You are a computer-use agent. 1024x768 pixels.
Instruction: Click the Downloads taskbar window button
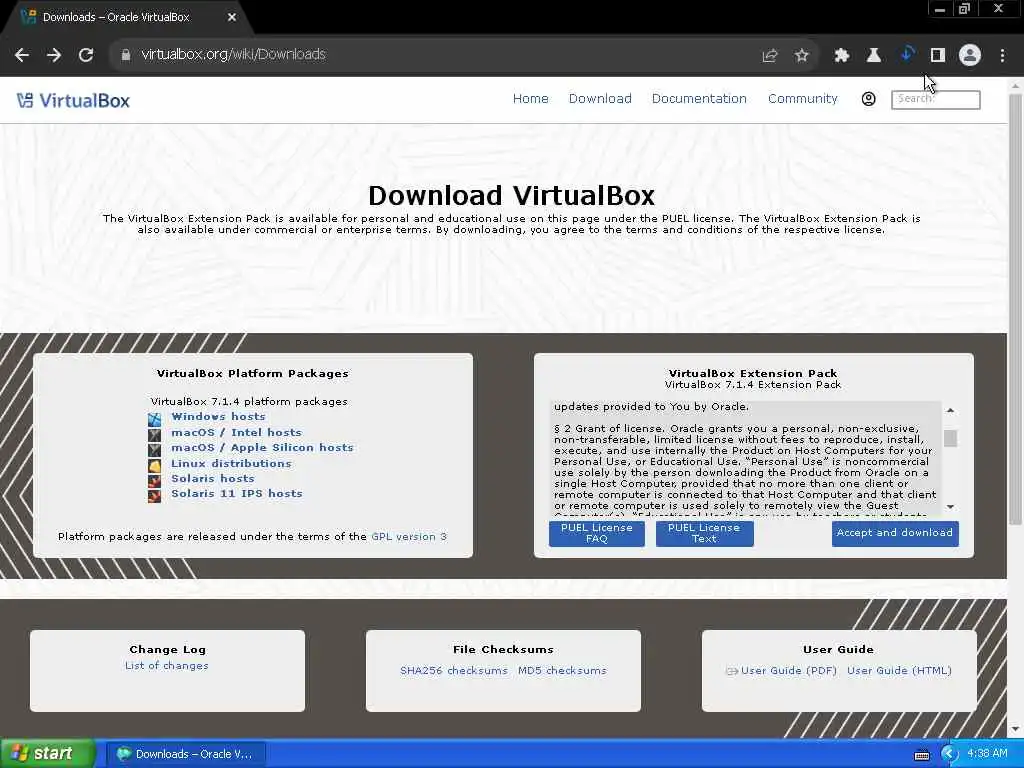coord(185,754)
